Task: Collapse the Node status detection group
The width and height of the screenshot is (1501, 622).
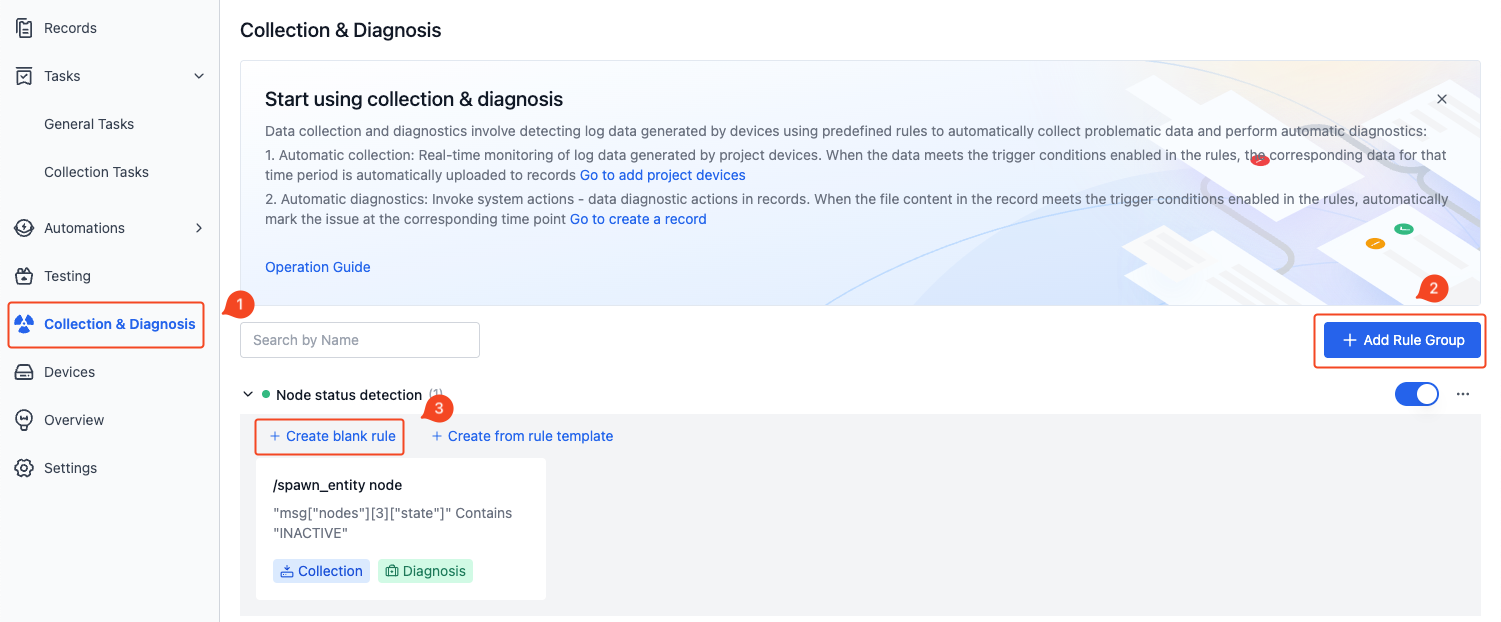Action: [x=248, y=394]
